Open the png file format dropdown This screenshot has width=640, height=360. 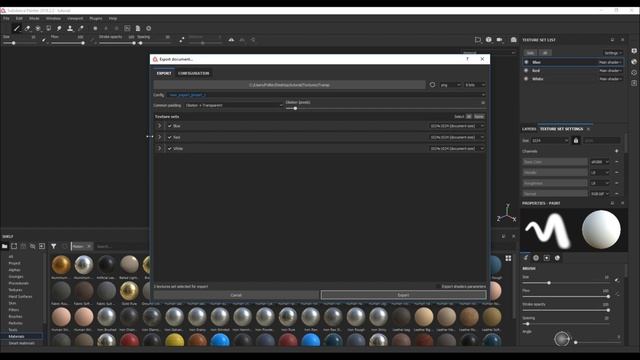(450, 85)
